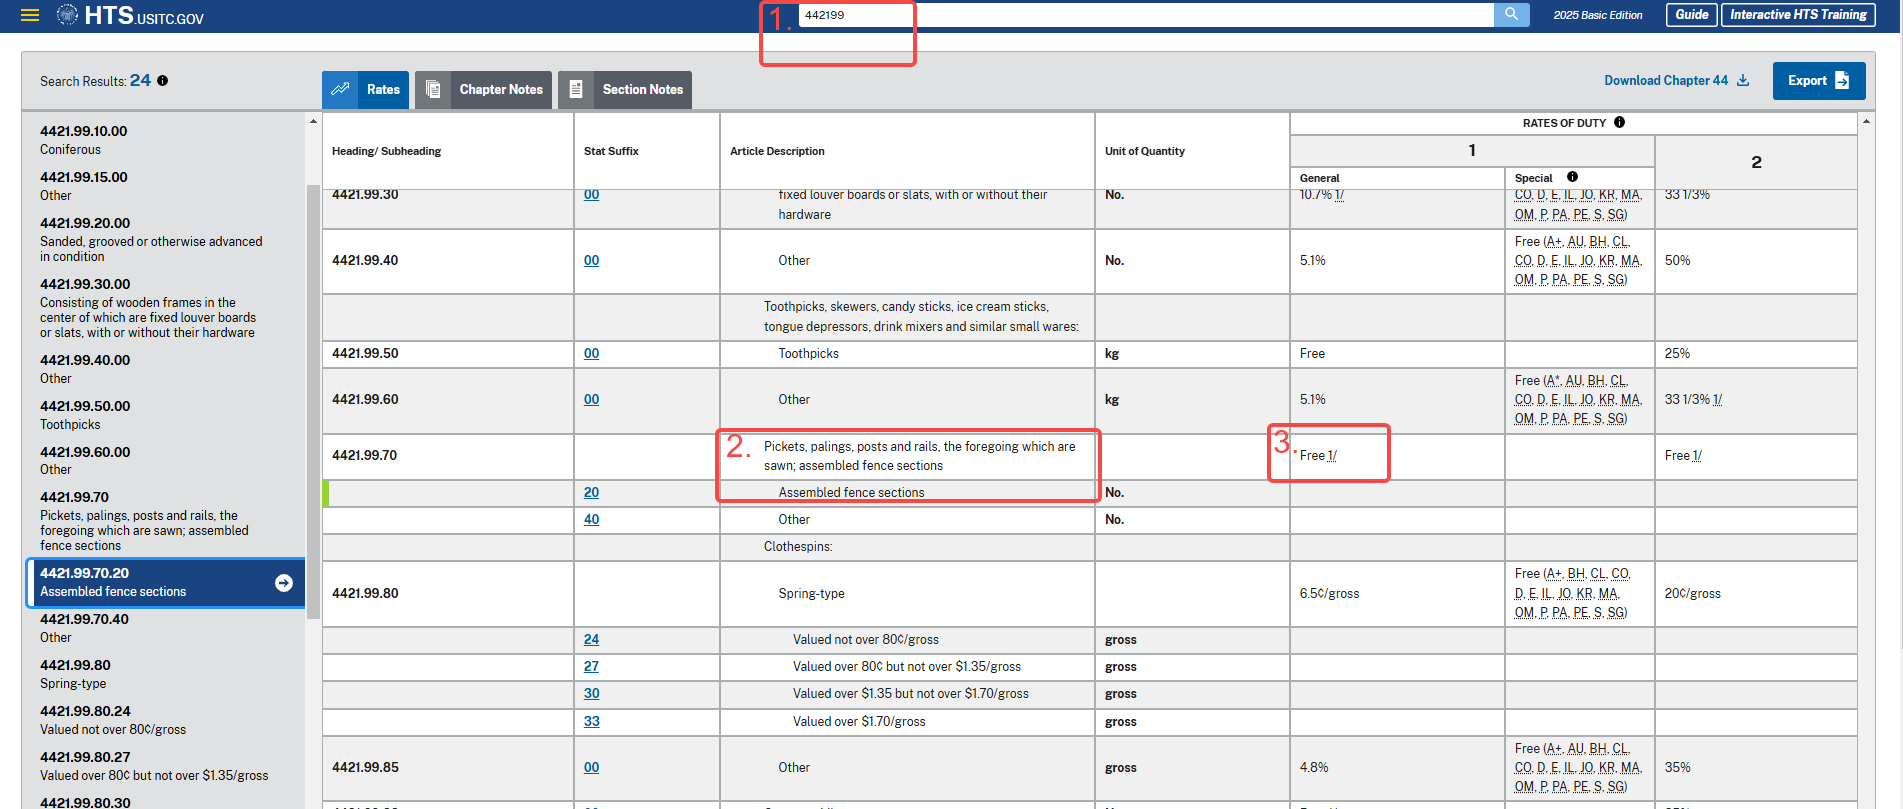The image size is (1903, 809).
Task: Click the info icon next to Rates of Duty
Action: point(1619,123)
